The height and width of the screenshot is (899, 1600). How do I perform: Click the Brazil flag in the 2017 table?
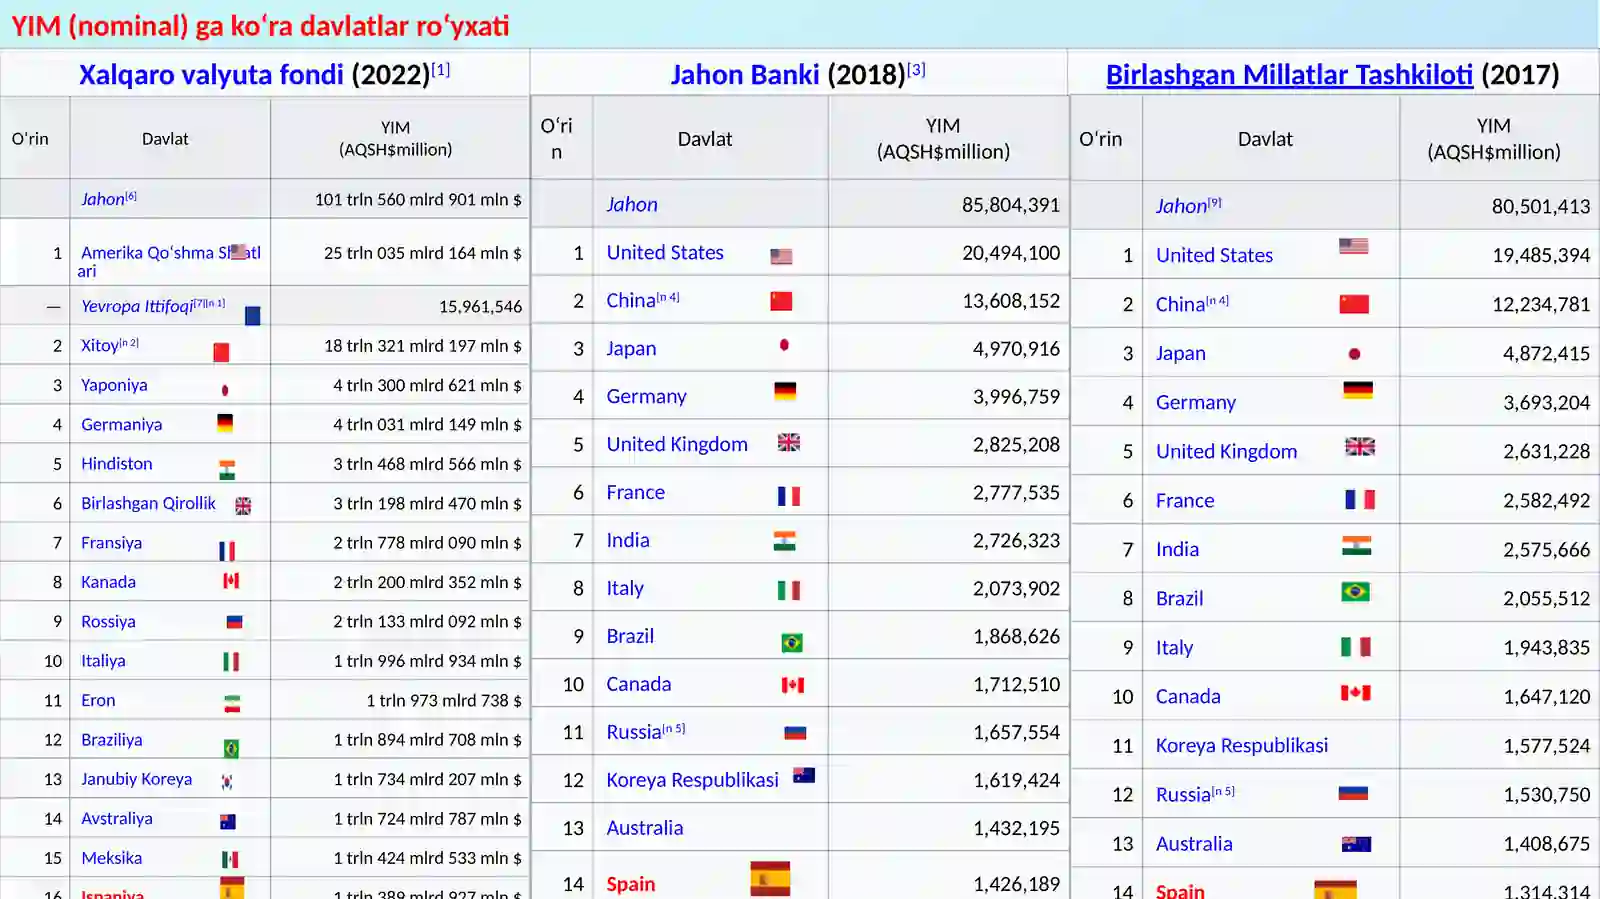(1355, 592)
